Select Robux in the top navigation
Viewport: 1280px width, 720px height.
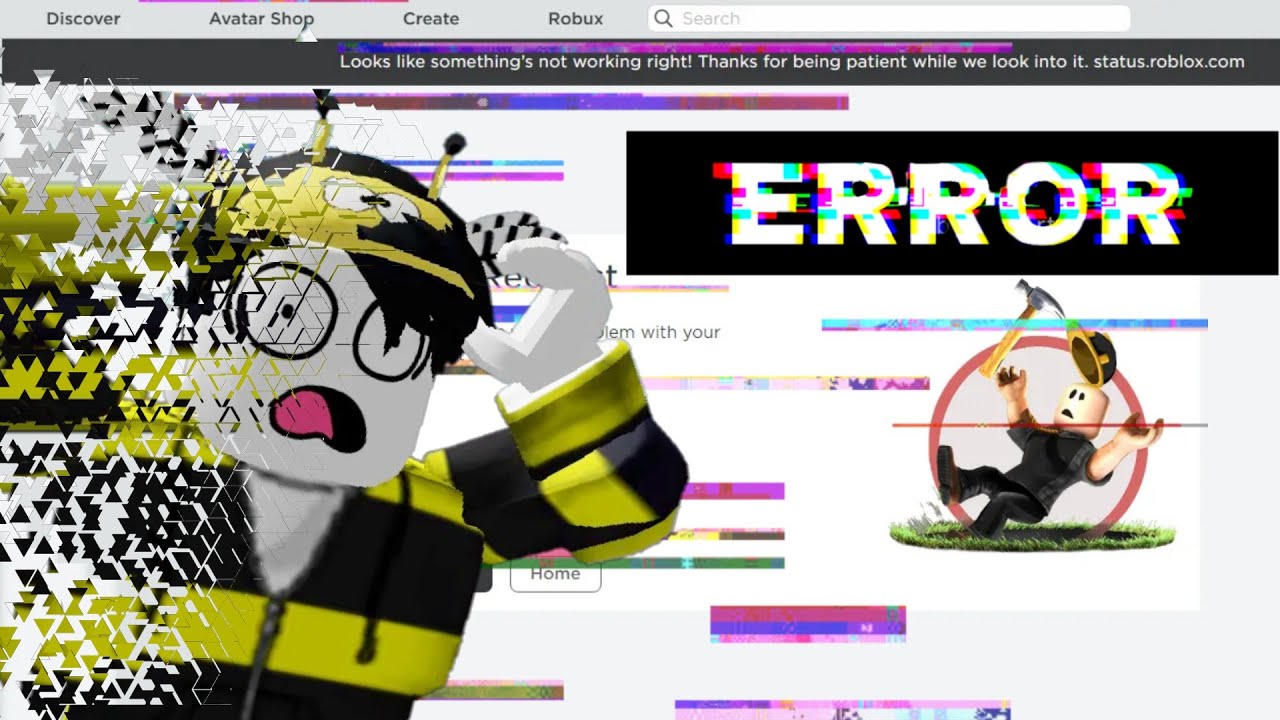[576, 18]
